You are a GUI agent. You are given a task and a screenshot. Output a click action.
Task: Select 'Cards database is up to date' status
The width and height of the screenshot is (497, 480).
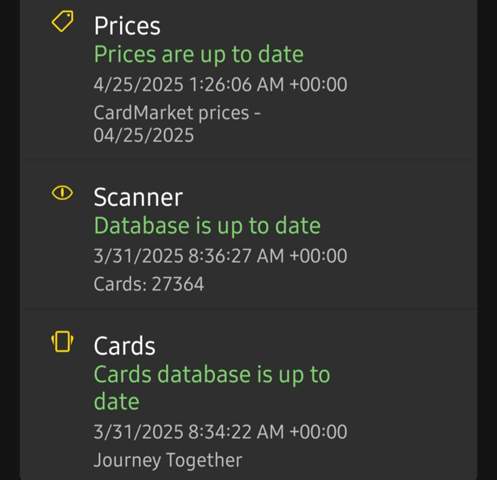coord(212,388)
